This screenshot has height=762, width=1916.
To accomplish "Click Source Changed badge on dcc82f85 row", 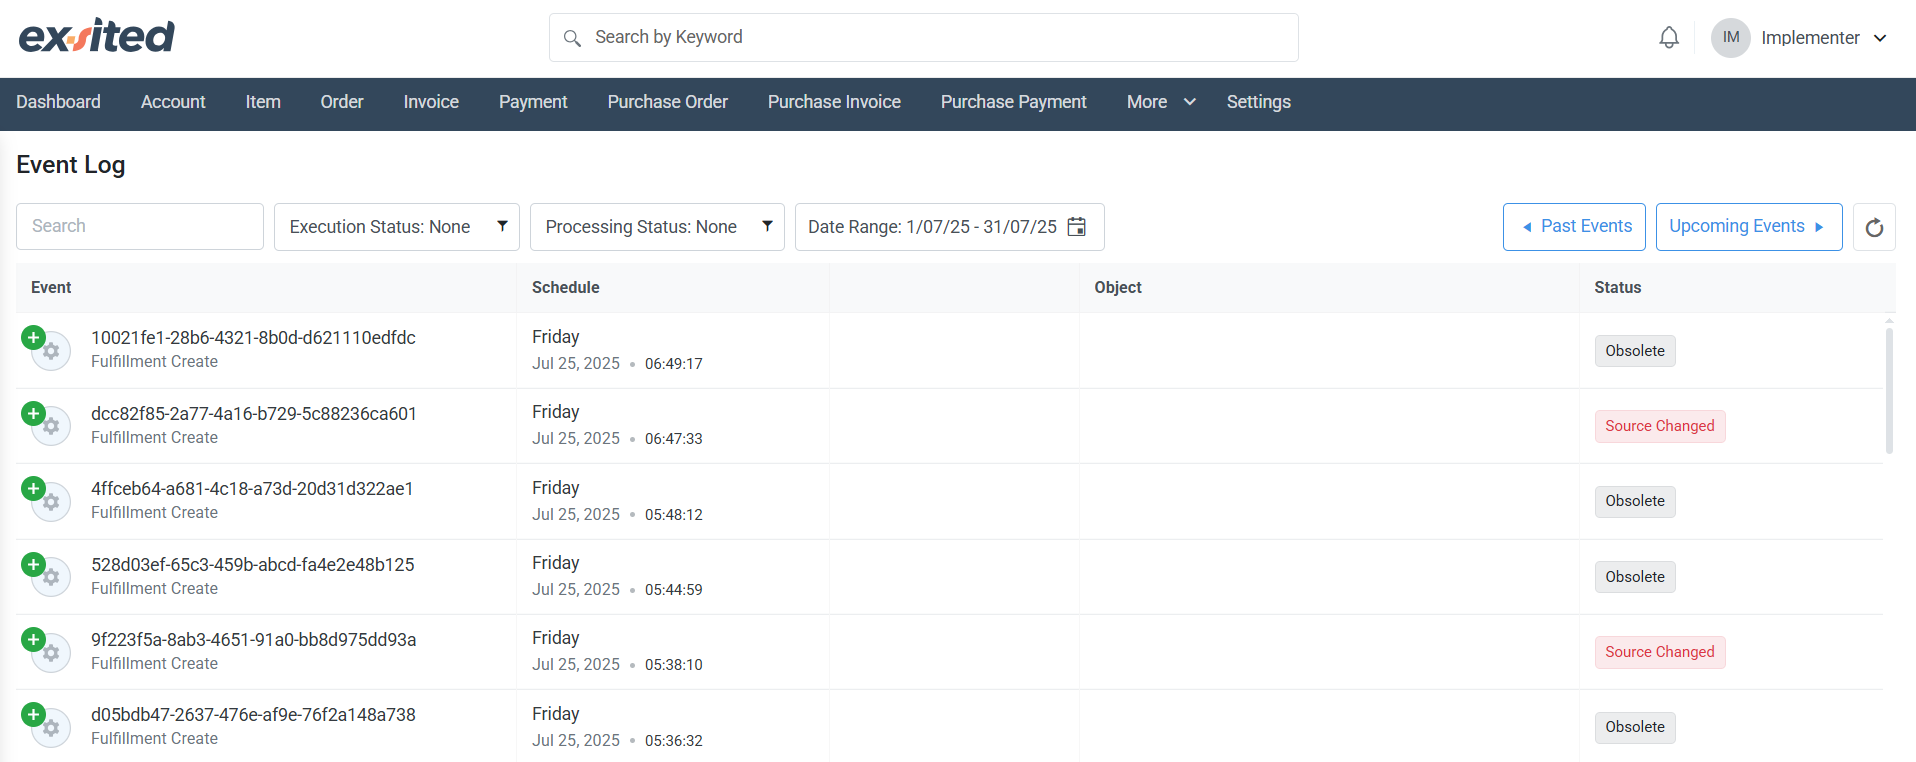I will (x=1660, y=426).
